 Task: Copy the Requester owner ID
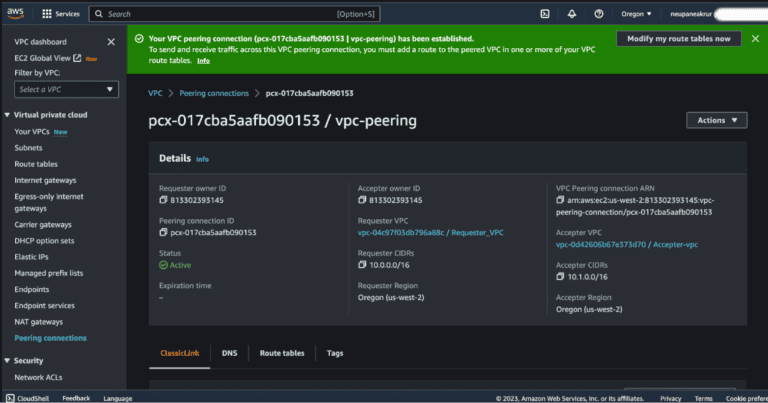pyautogui.click(x=163, y=200)
